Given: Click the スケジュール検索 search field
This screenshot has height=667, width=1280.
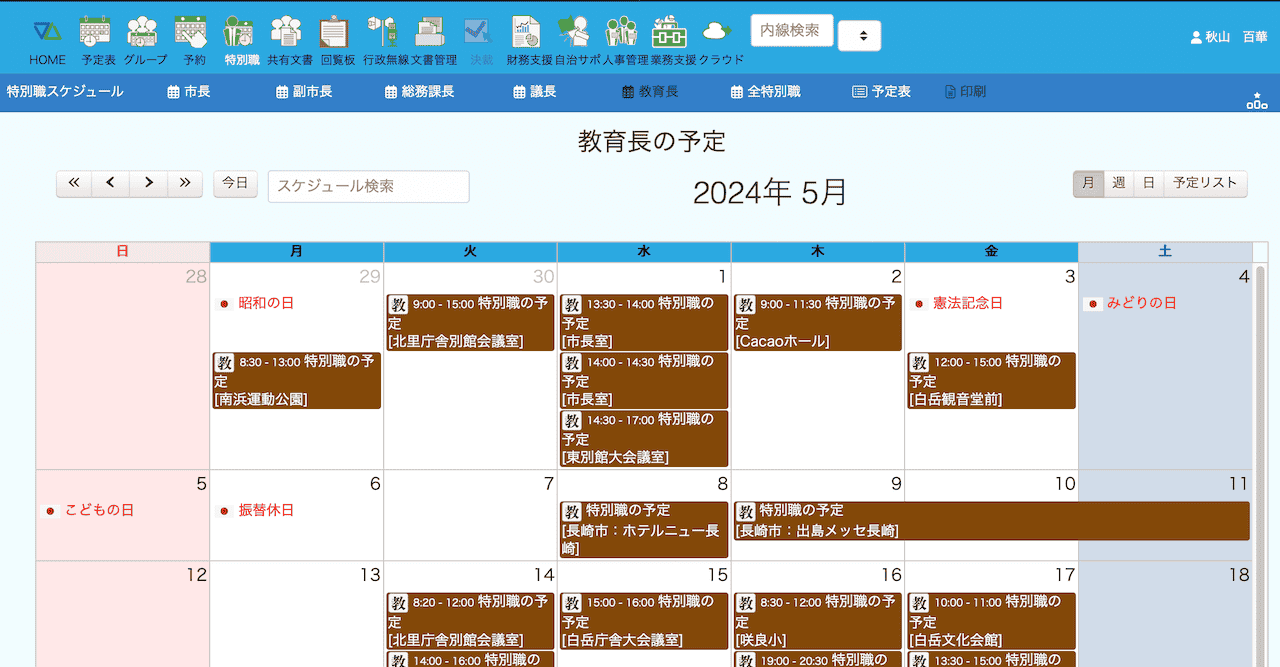Looking at the screenshot, I should (x=368, y=187).
